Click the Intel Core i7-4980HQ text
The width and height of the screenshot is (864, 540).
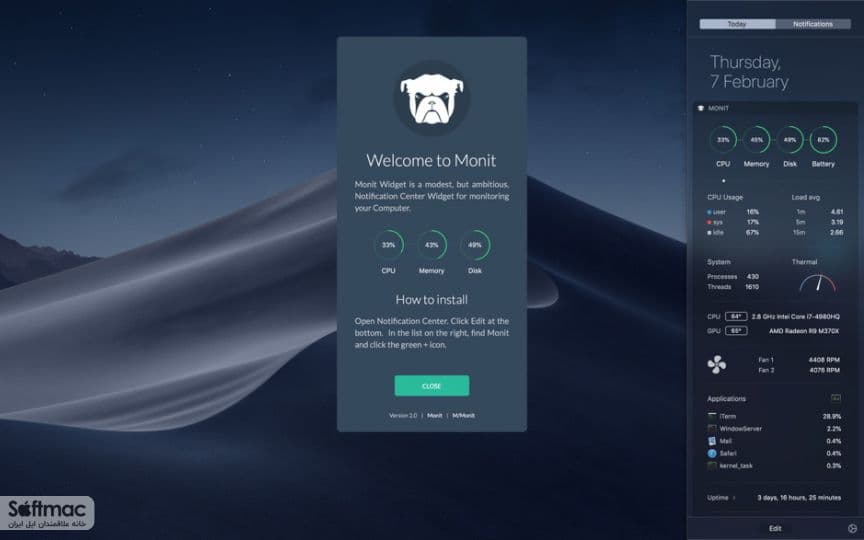click(x=796, y=317)
